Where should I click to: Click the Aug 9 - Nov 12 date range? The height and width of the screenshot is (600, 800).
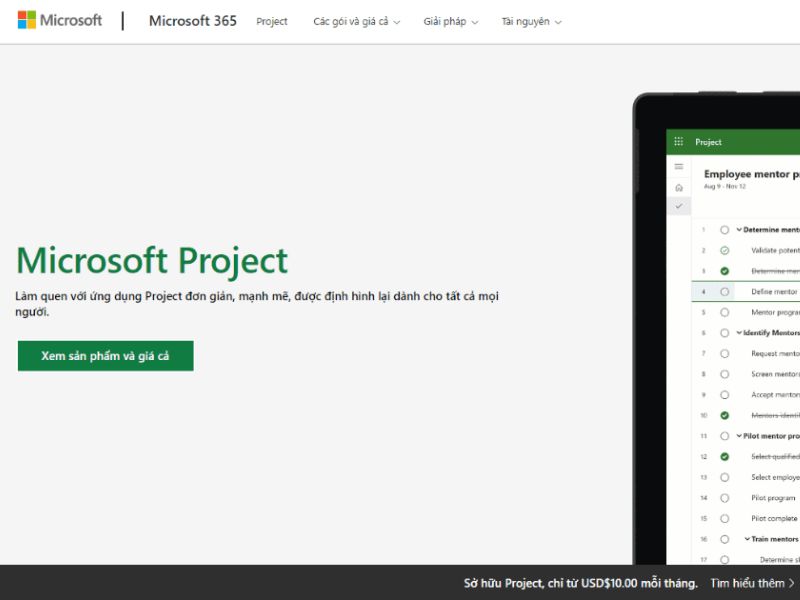click(x=724, y=187)
